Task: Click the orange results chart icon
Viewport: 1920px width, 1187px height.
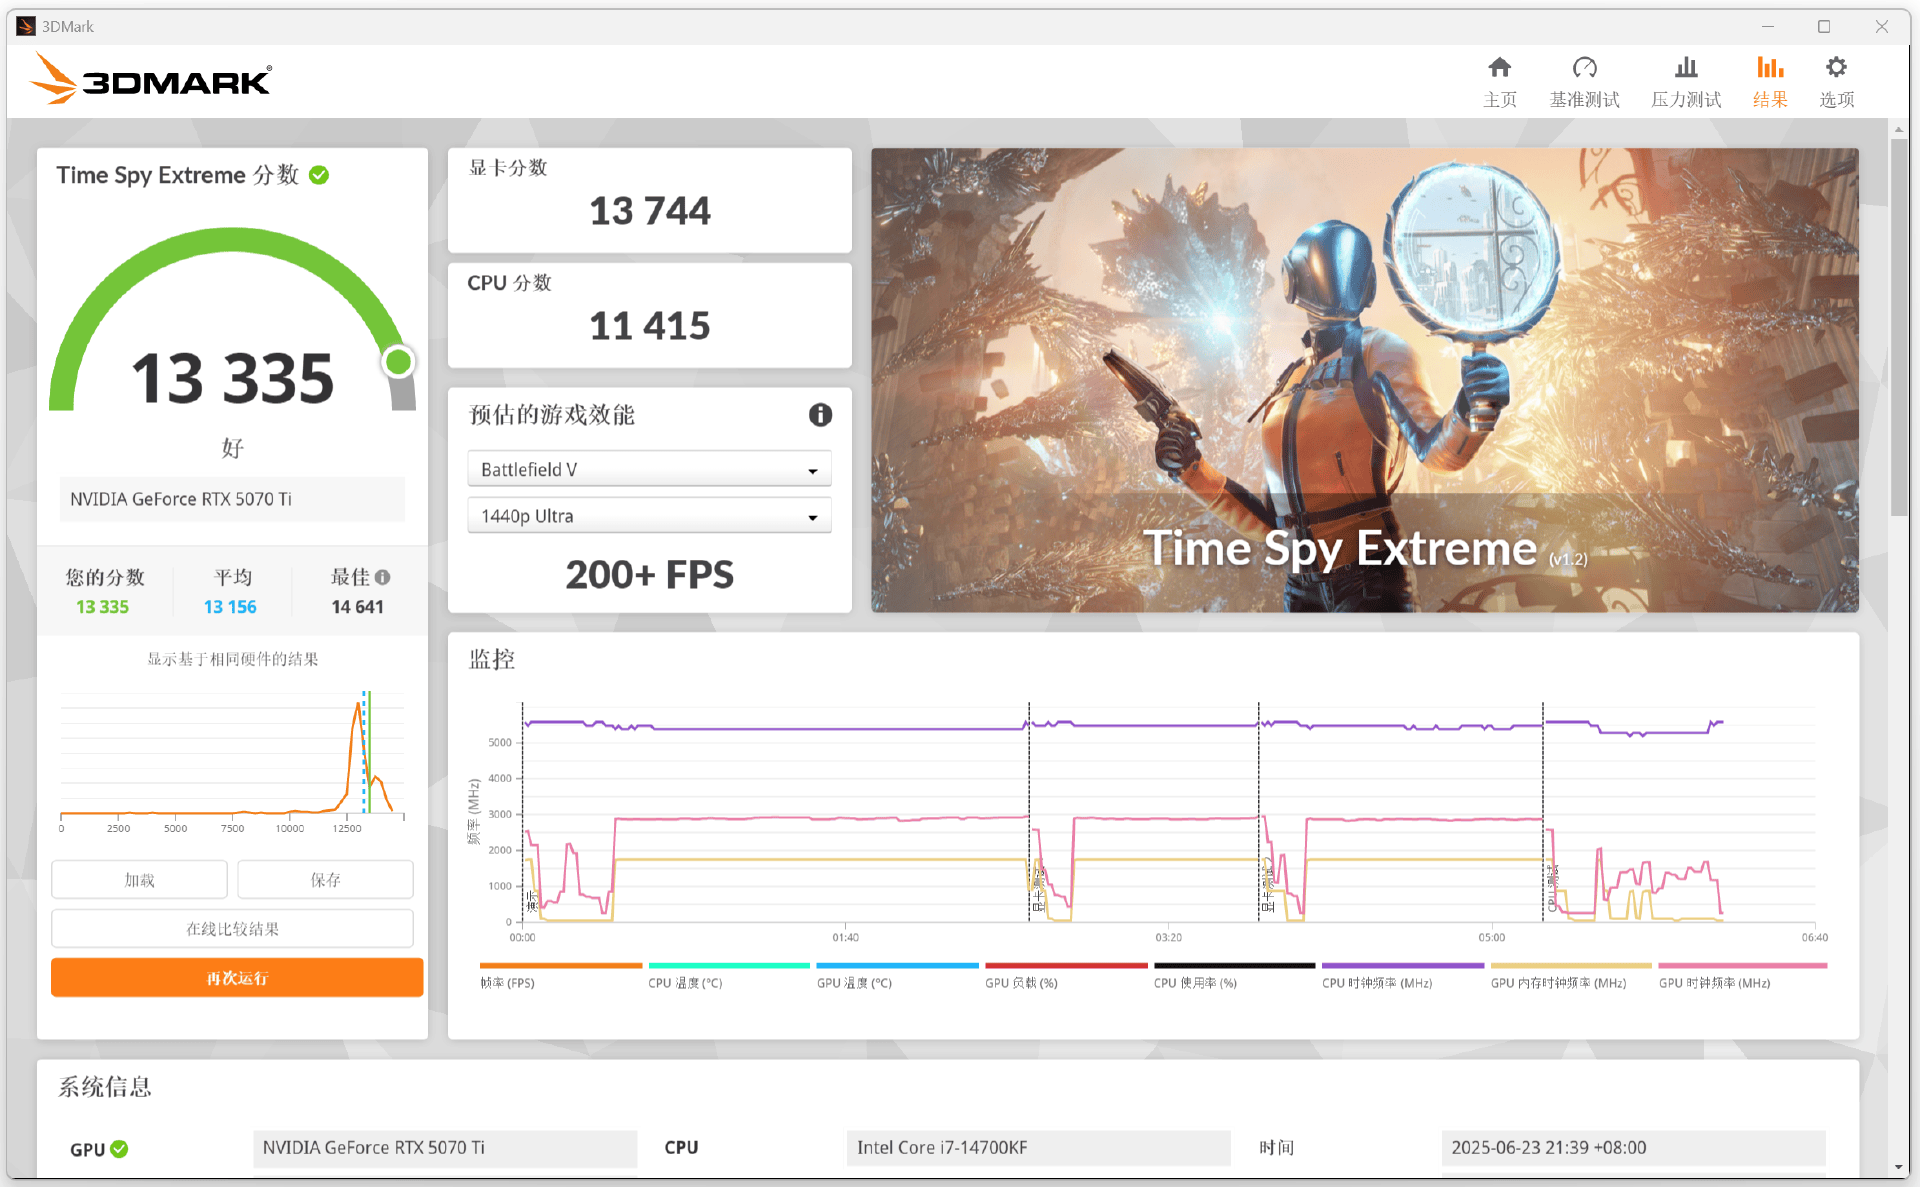Action: click(1770, 67)
